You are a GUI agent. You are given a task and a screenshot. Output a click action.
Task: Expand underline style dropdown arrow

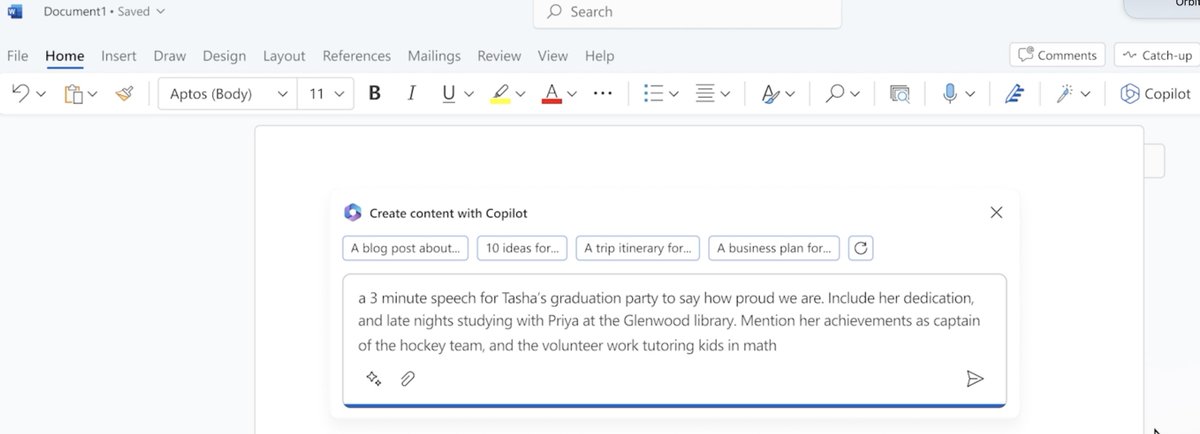coord(468,94)
